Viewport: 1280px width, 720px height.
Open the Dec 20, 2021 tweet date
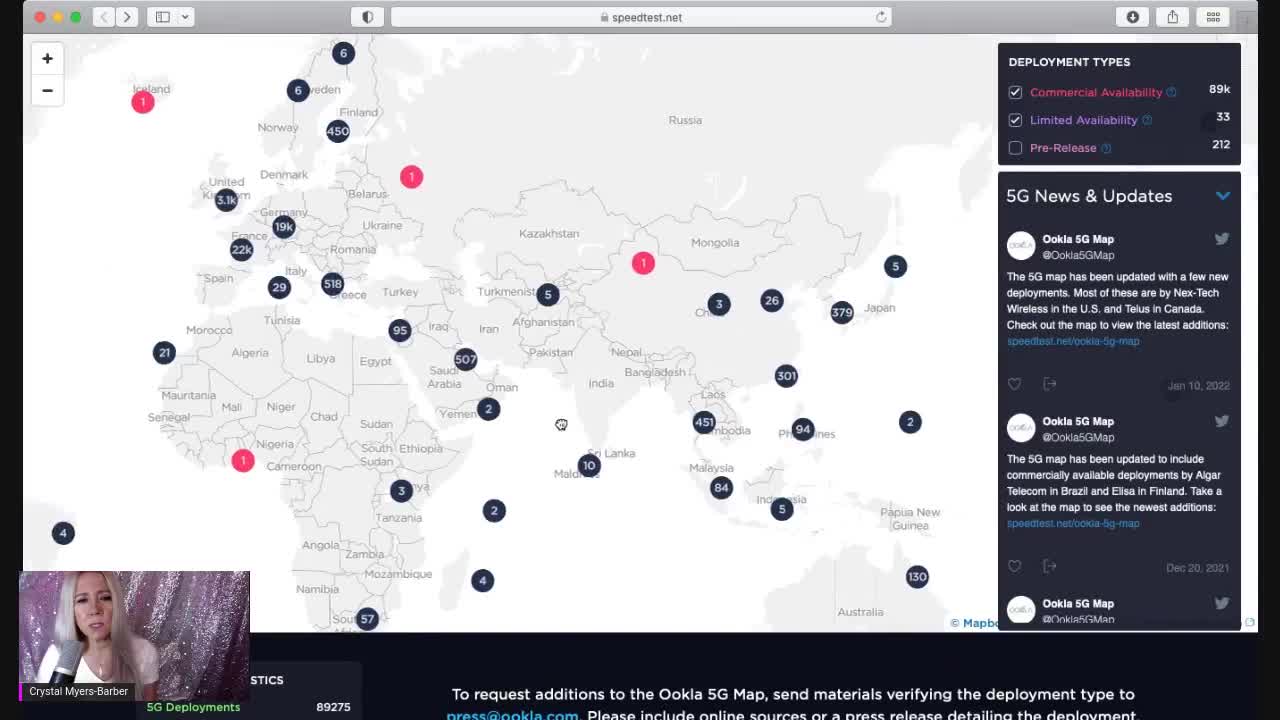click(1197, 567)
